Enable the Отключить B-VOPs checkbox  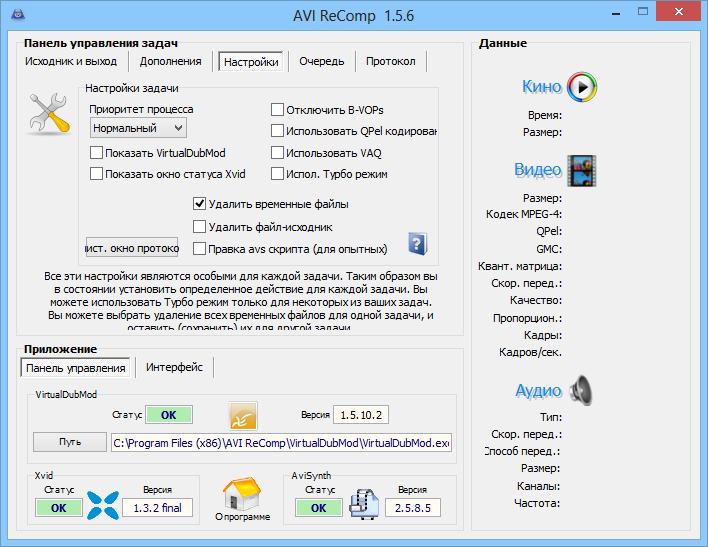pos(277,110)
